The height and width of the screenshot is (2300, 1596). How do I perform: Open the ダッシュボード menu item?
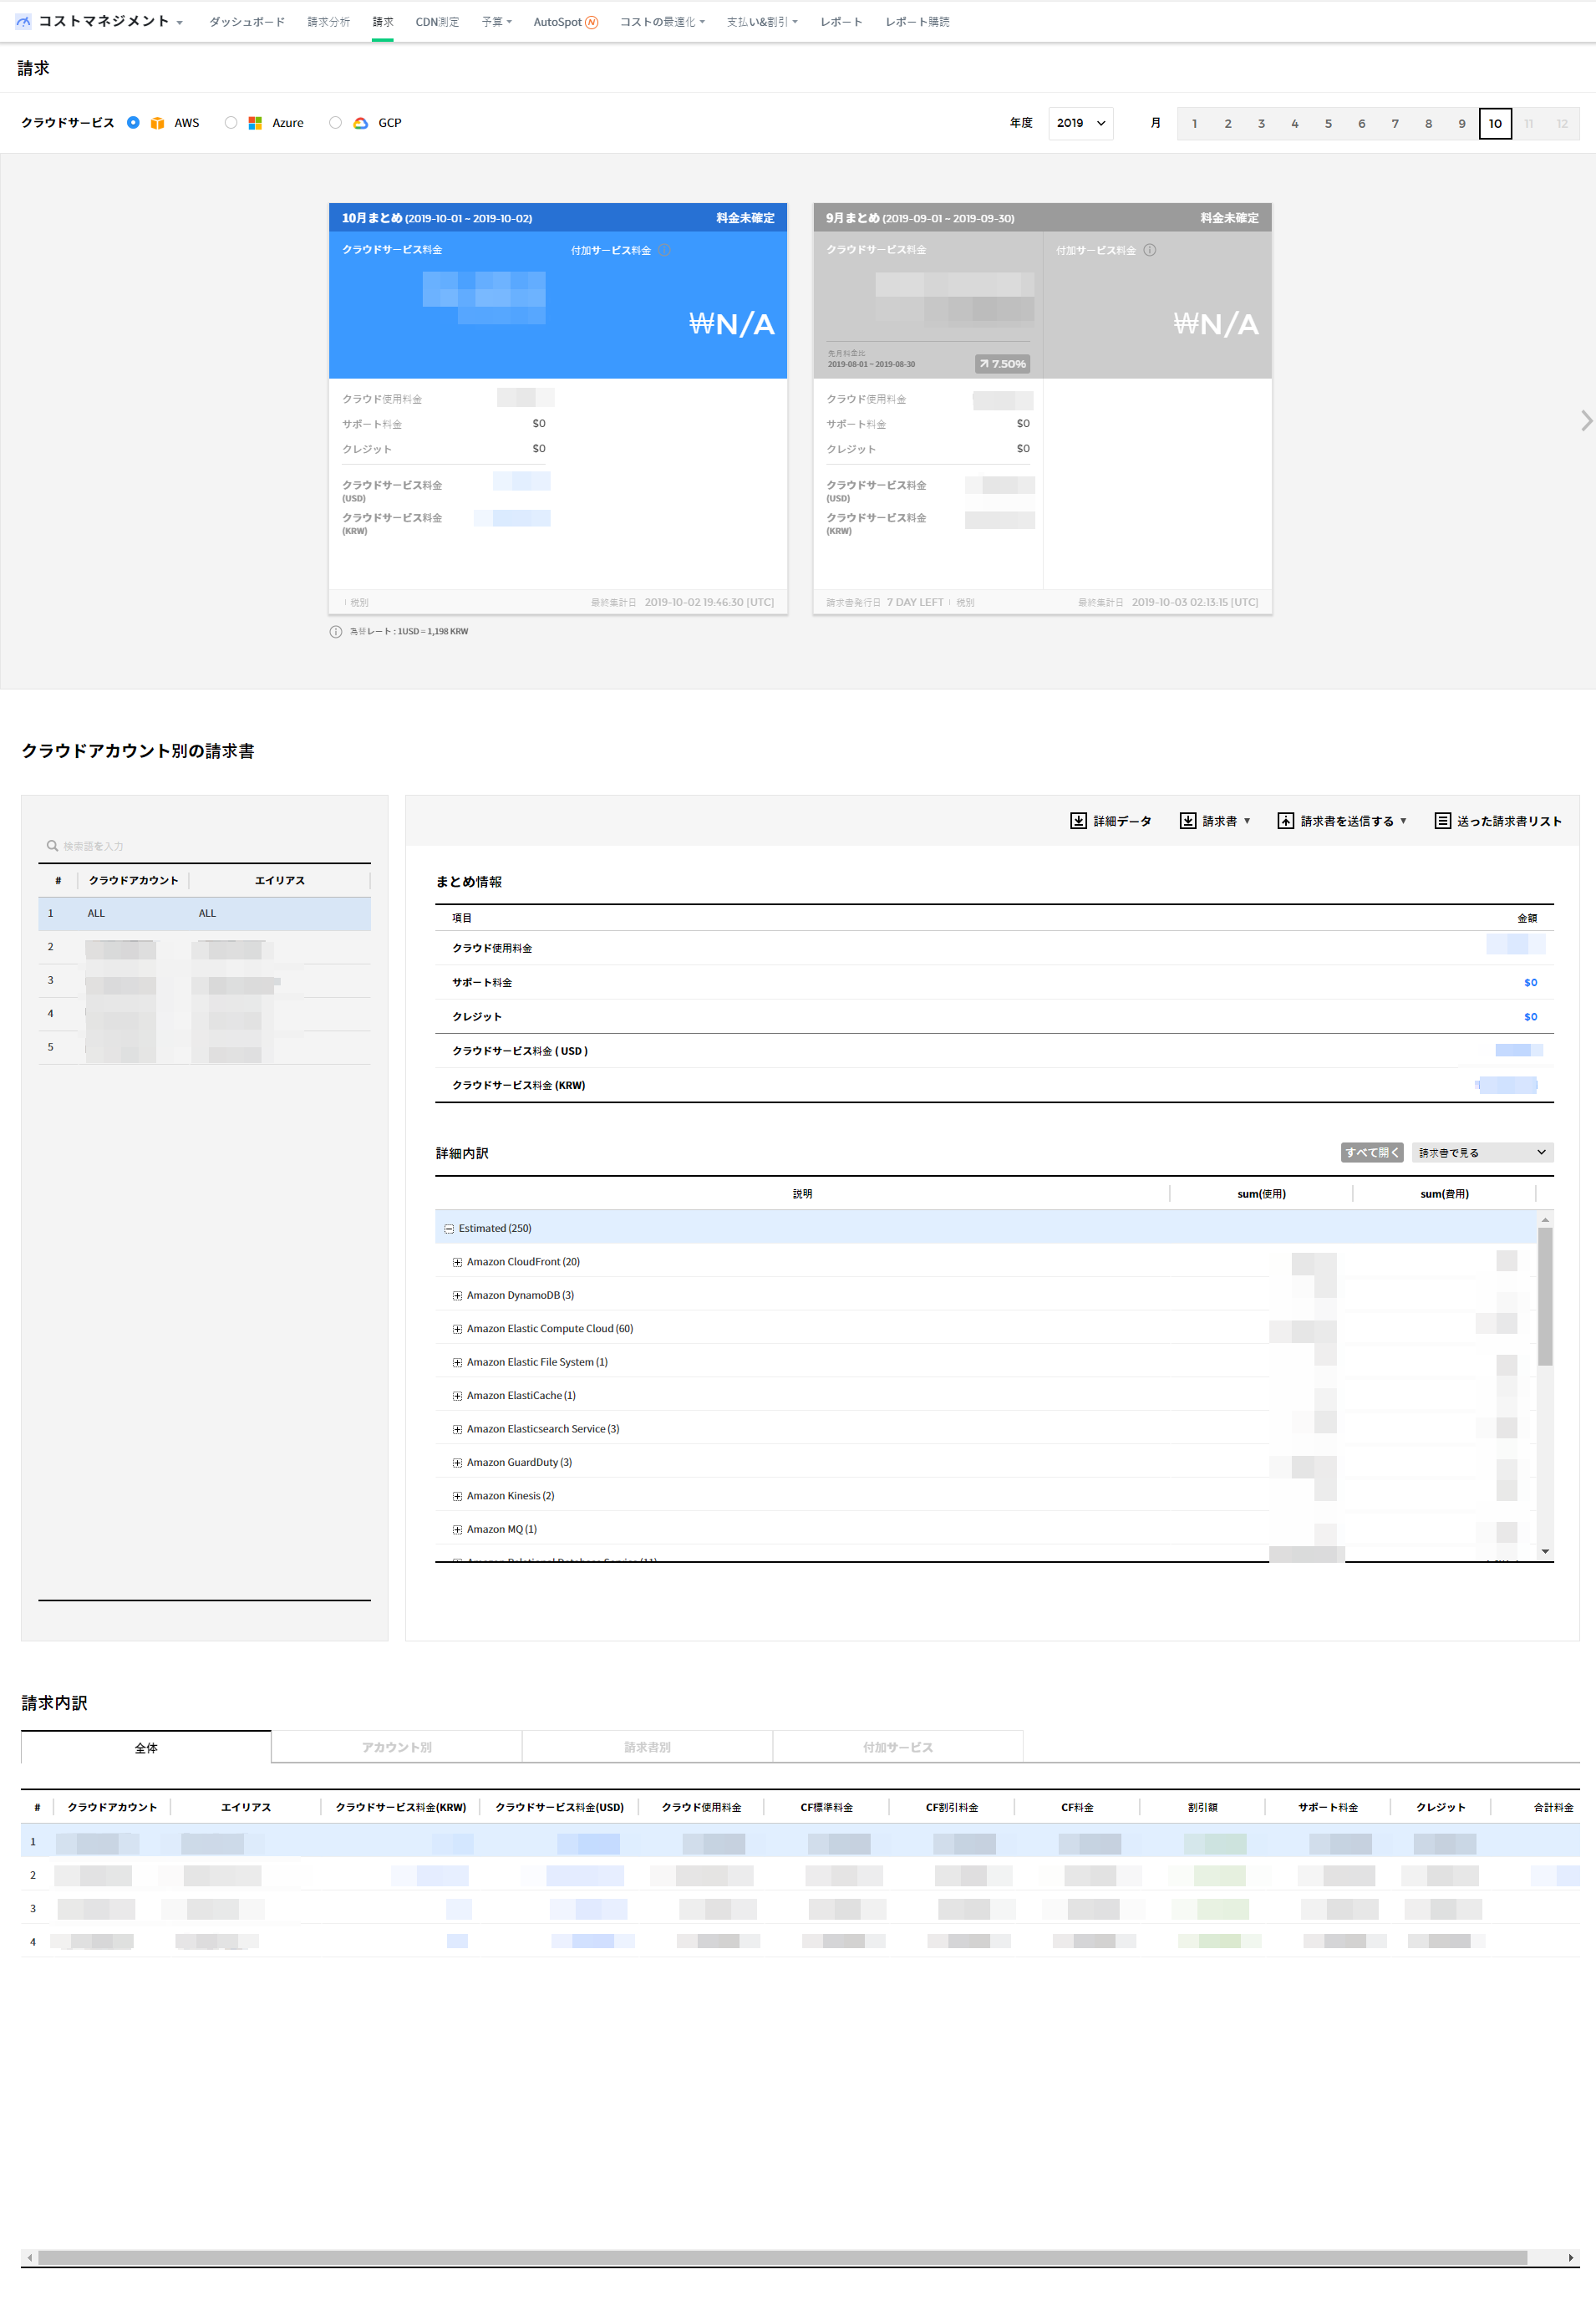[x=246, y=22]
